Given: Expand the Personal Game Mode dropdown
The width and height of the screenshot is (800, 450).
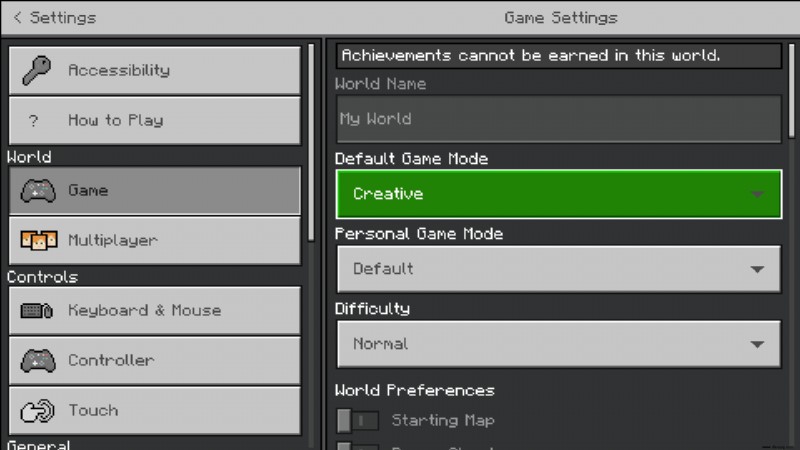Looking at the screenshot, I should pos(559,269).
